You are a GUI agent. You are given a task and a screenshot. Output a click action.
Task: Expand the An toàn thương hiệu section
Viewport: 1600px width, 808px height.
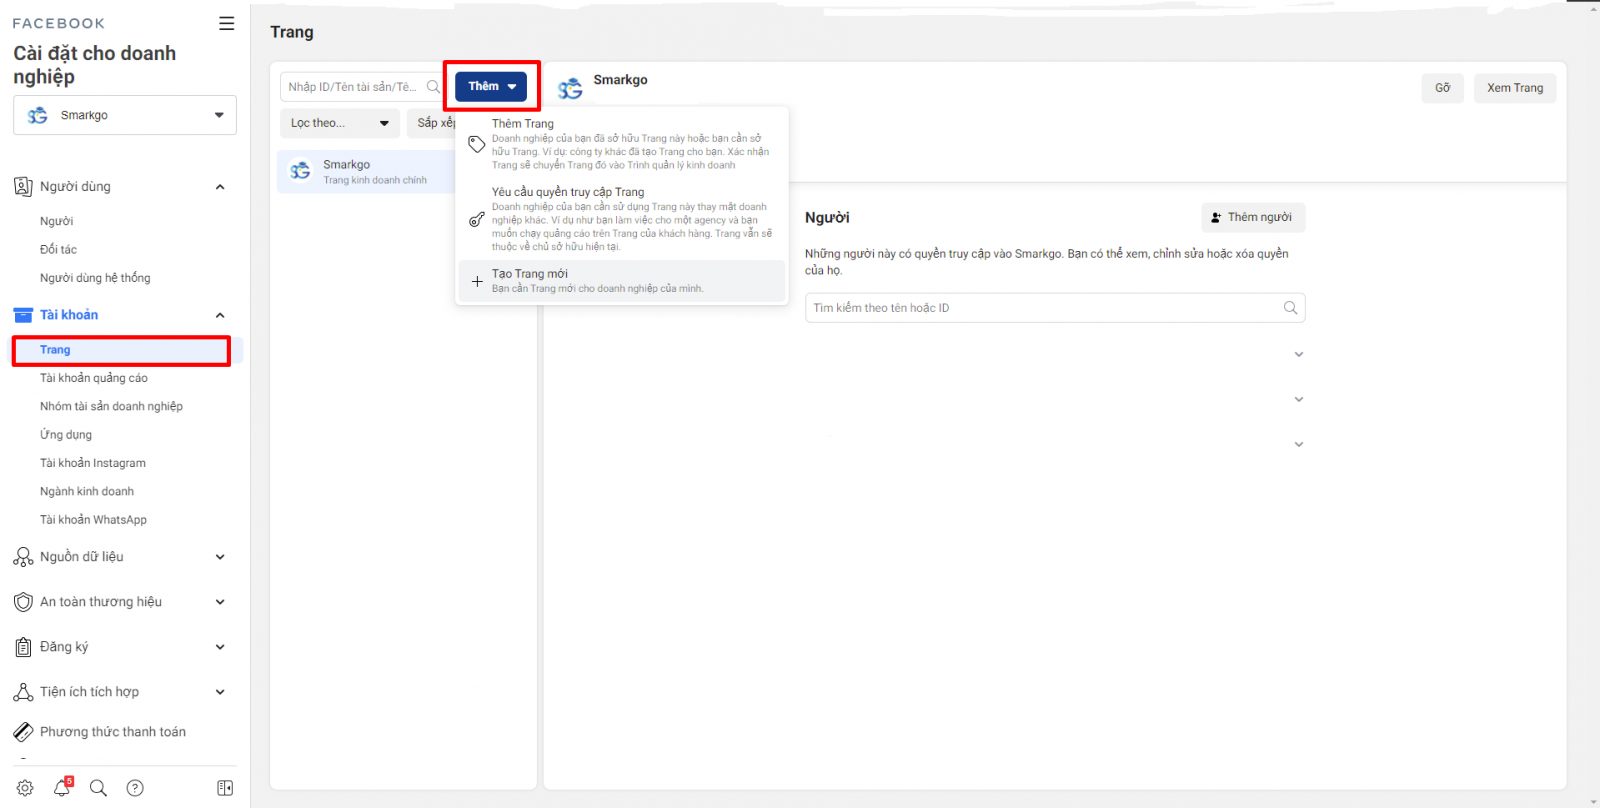pyautogui.click(x=220, y=602)
